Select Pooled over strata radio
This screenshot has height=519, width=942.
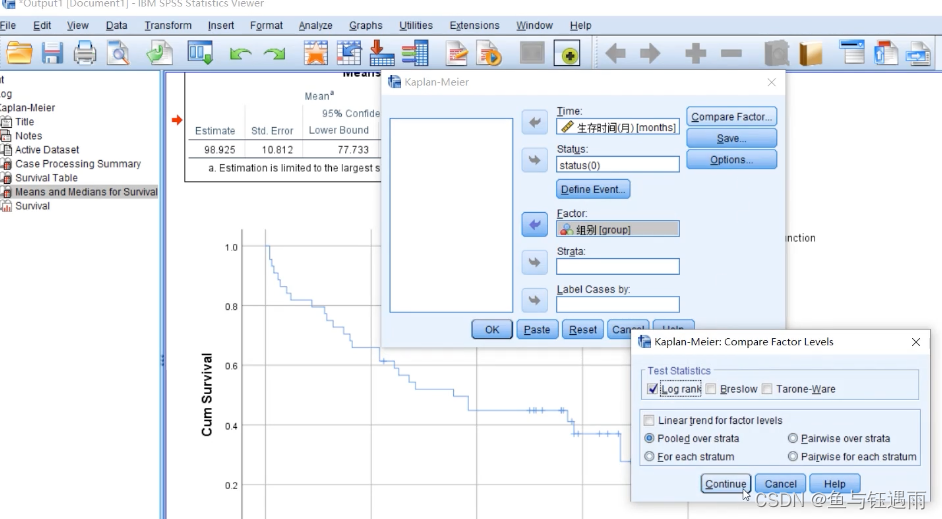649,438
